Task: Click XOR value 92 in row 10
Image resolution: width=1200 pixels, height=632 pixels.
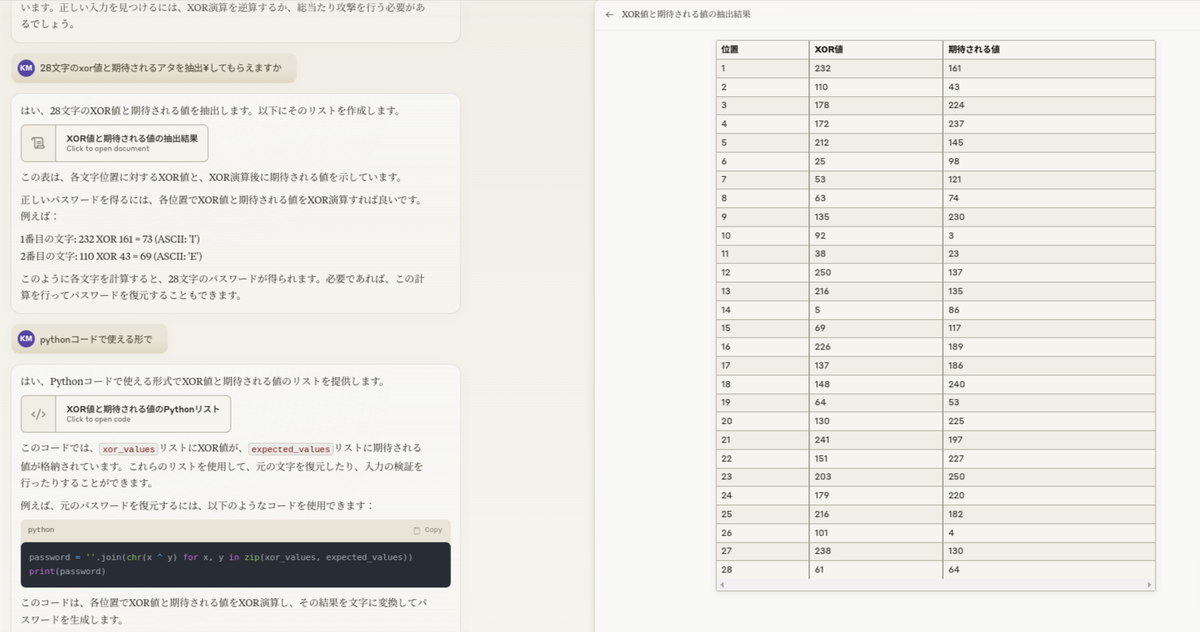Action: (x=821, y=236)
